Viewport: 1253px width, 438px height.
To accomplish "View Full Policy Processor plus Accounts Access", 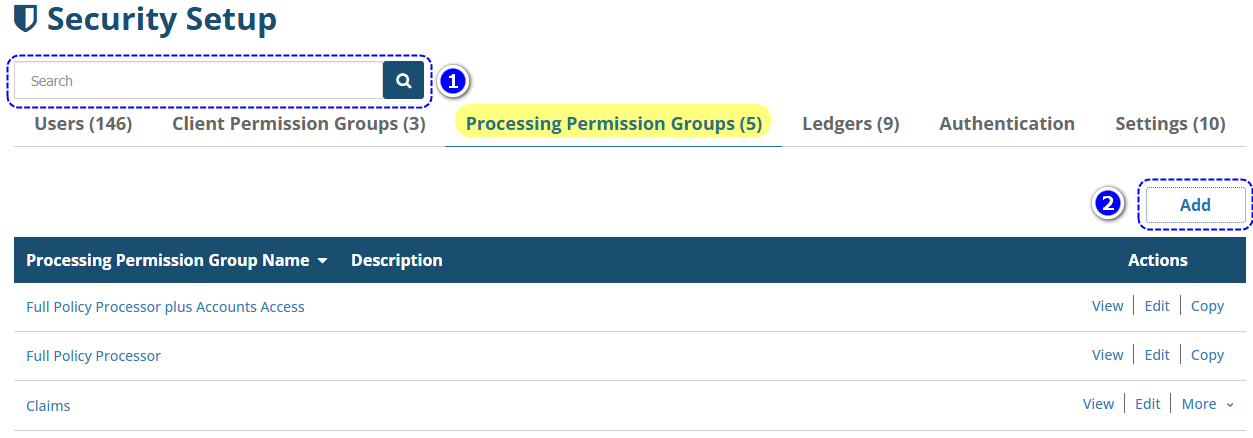I will click(1107, 306).
